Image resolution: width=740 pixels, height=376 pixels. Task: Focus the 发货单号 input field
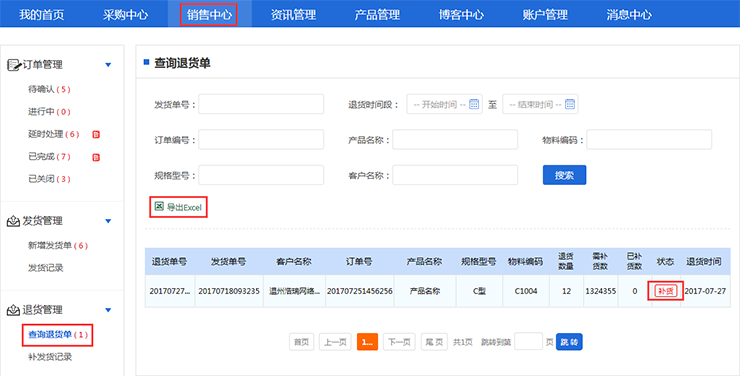pos(261,104)
